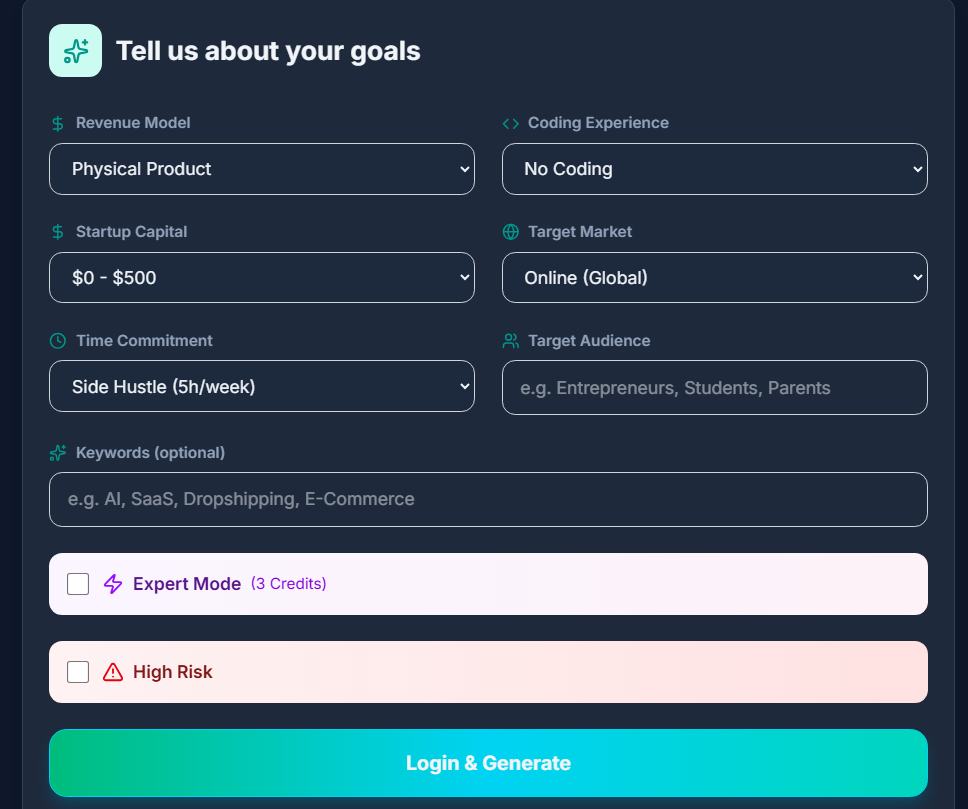968x809 pixels.
Task: Click the globe icon next to Target Market
Action: pos(510,231)
